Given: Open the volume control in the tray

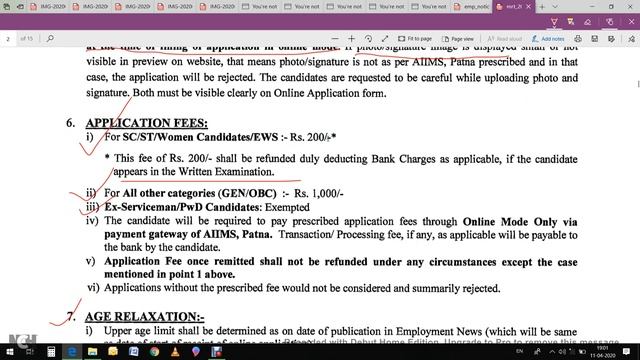Looking at the screenshot, I should 562,351.
